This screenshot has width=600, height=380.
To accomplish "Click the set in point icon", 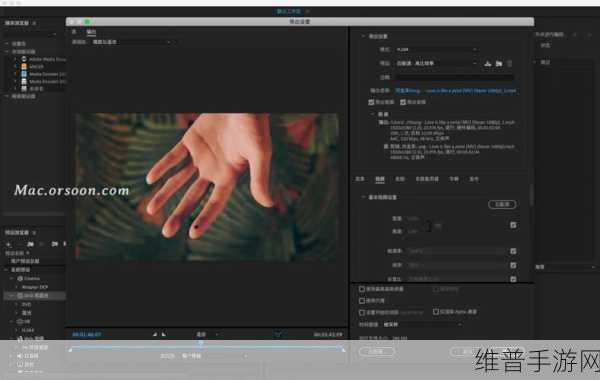I will tap(155, 334).
